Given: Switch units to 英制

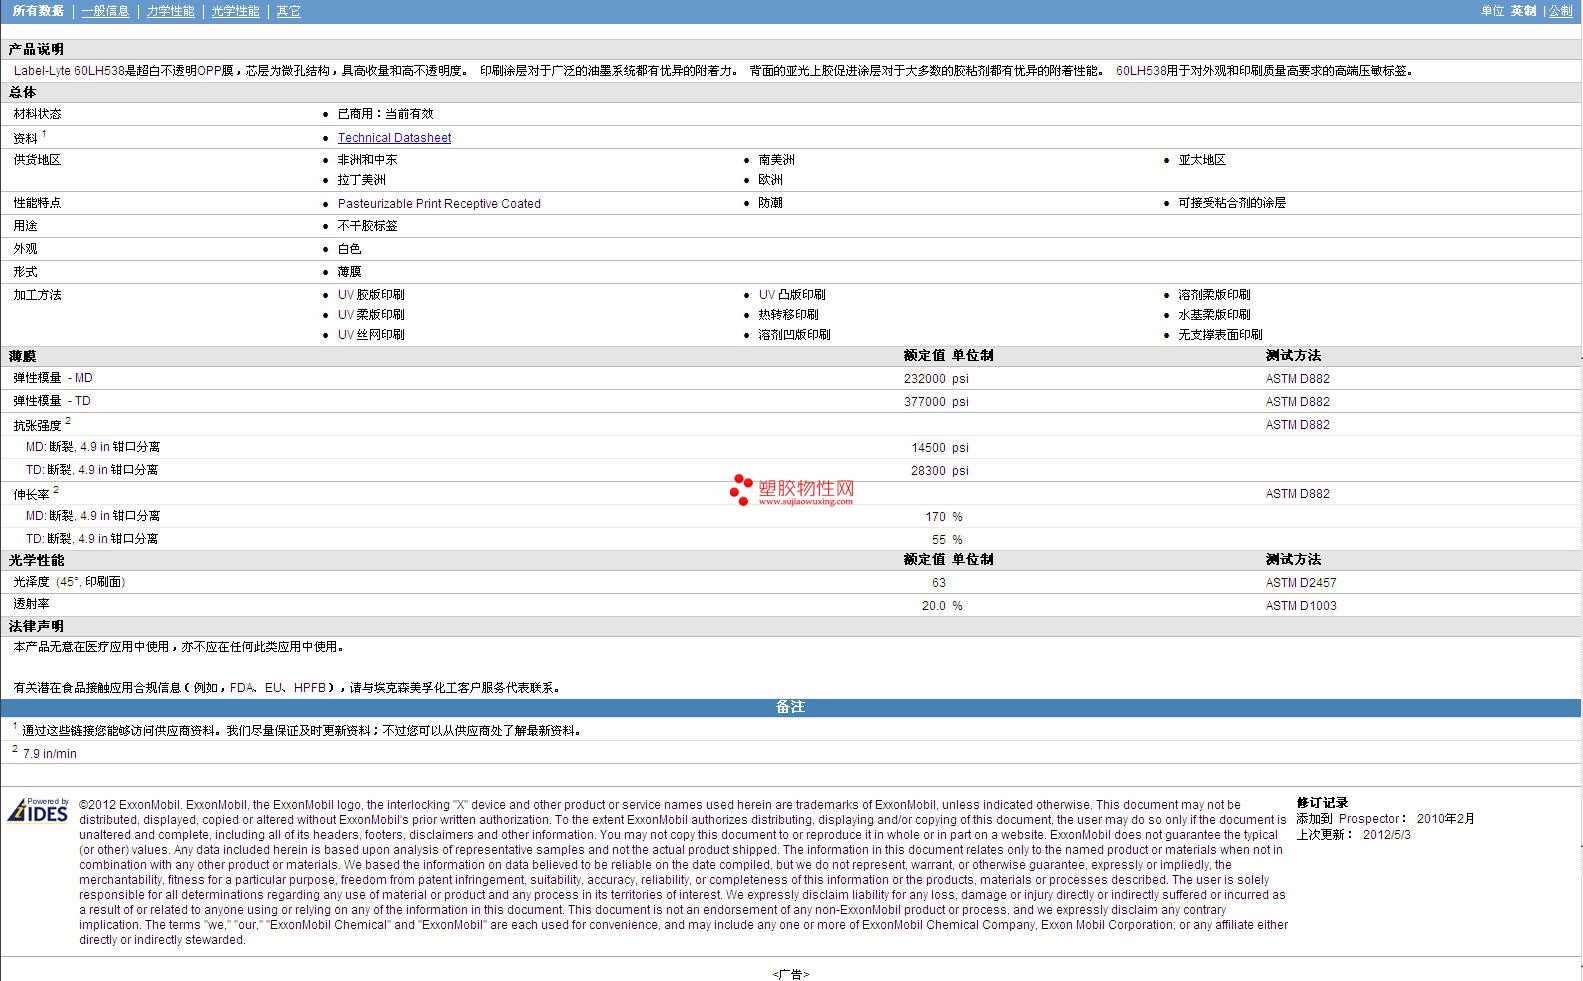Looking at the screenshot, I should [x=1524, y=11].
